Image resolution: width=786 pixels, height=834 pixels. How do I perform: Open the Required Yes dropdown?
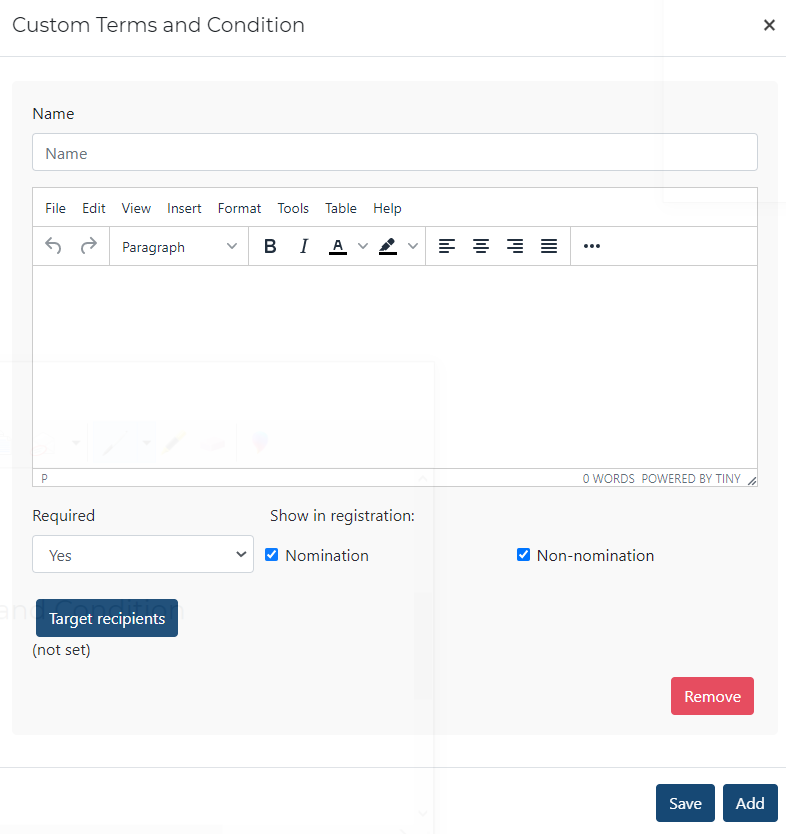coord(143,555)
